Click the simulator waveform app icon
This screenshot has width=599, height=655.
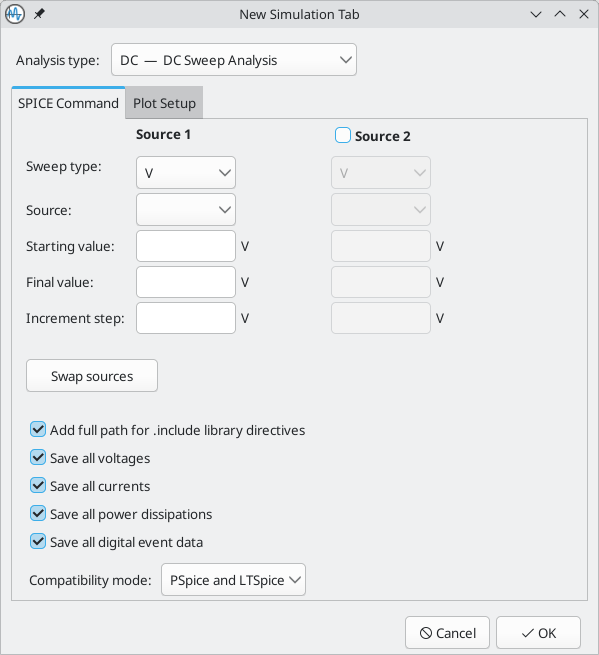(x=15, y=14)
